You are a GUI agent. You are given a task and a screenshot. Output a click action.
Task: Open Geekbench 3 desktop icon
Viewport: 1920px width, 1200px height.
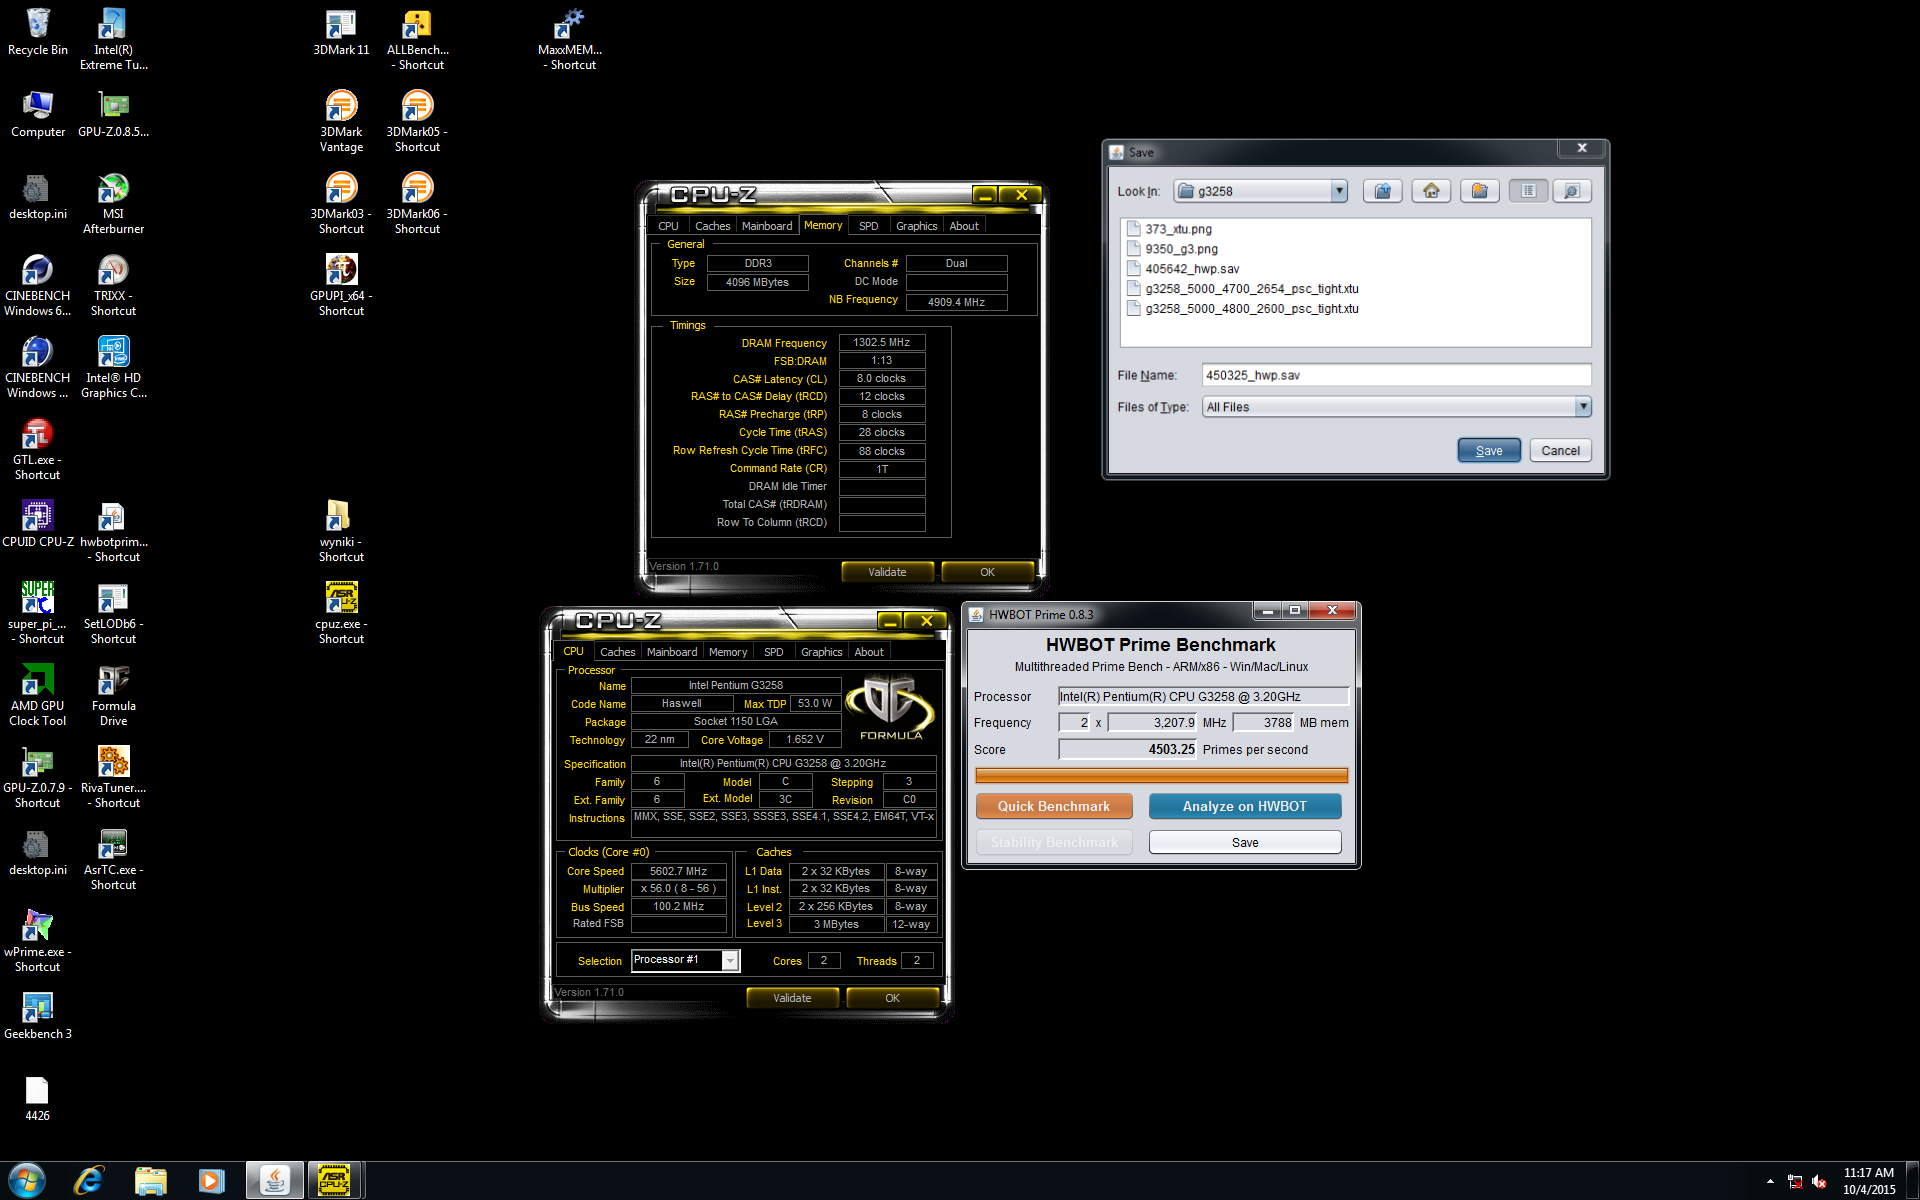[x=37, y=1016]
